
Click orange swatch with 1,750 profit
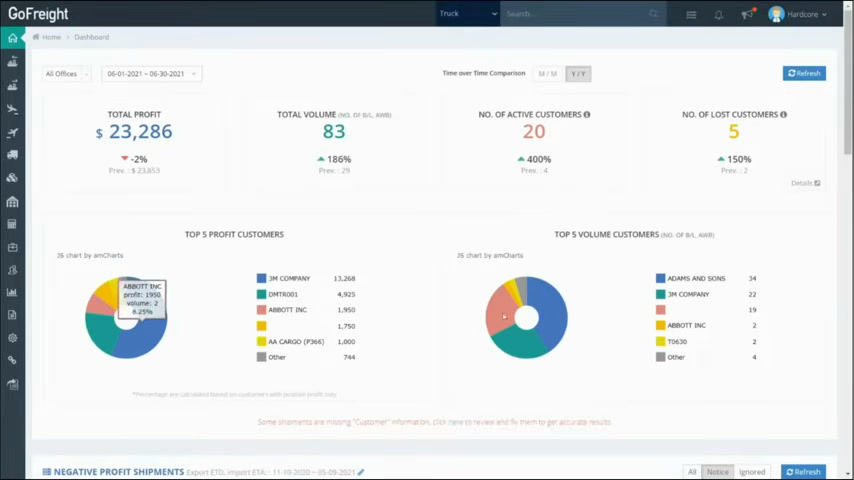pos(261,326)
